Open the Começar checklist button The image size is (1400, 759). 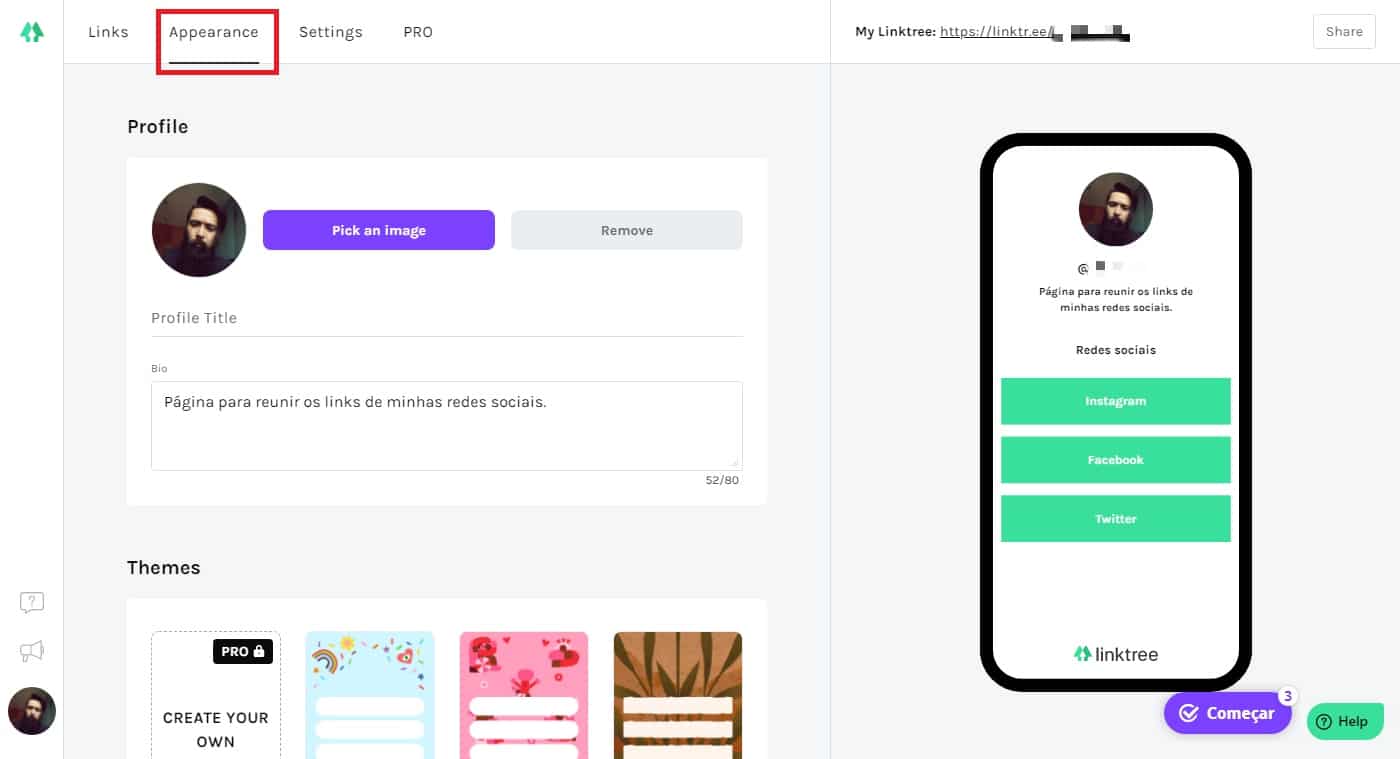point(1227,713)
